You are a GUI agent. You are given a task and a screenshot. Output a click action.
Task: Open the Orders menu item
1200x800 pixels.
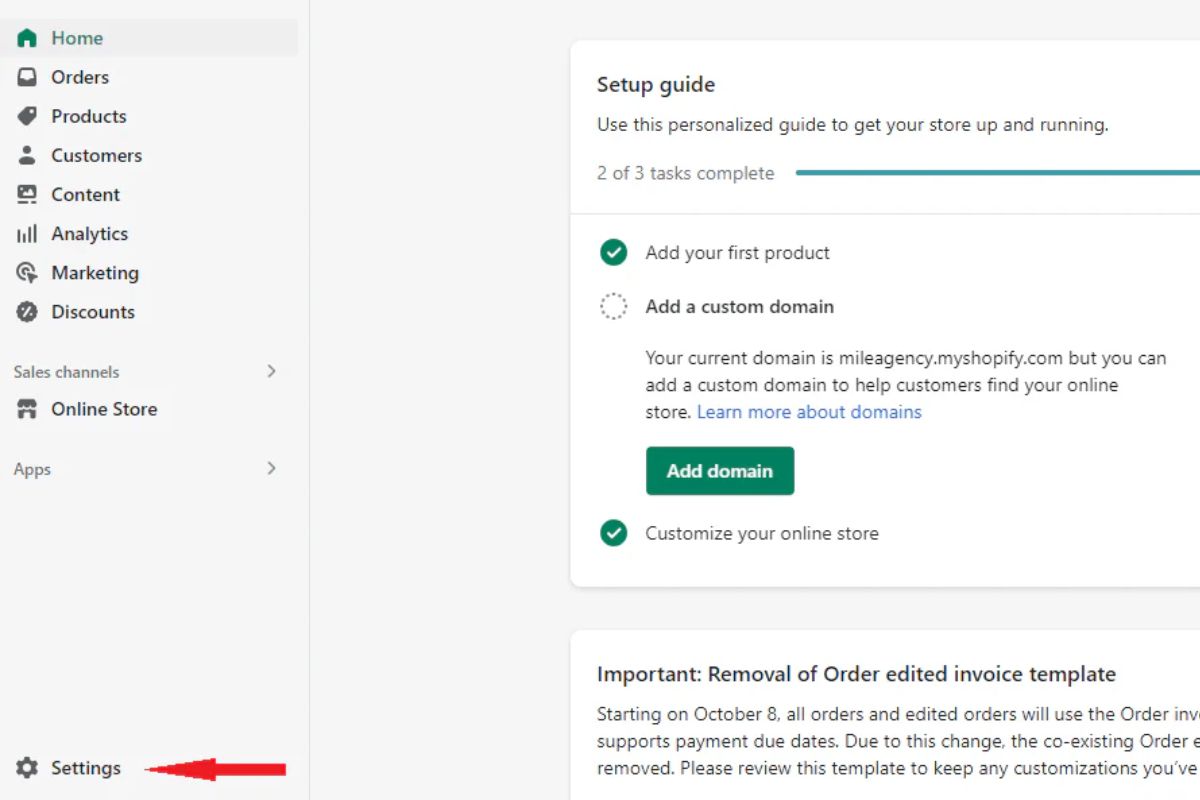pos(80,77)
